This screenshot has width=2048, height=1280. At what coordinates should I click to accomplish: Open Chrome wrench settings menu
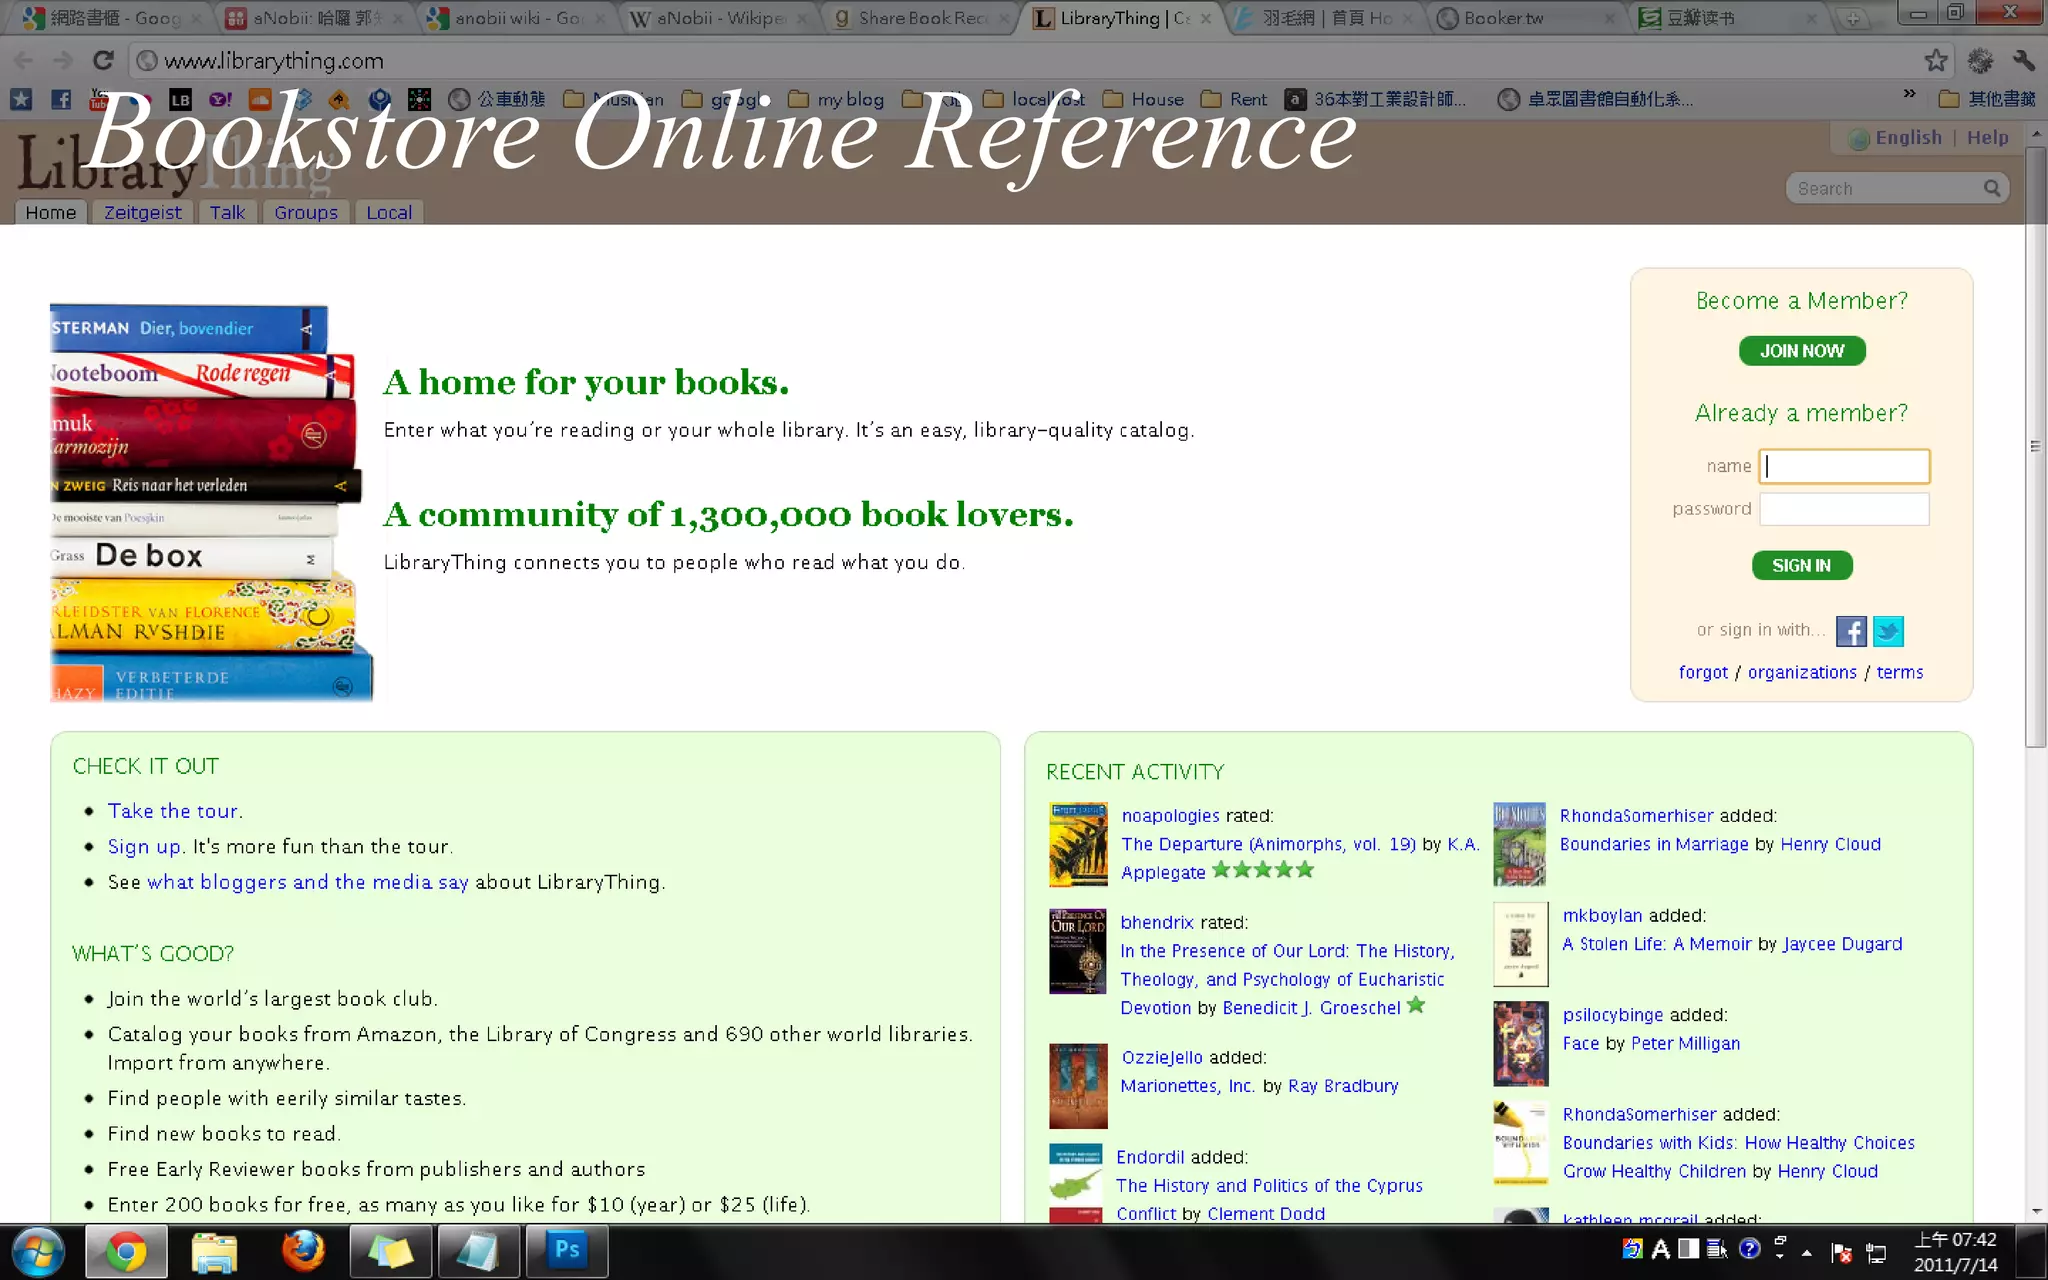(2024, 60)
